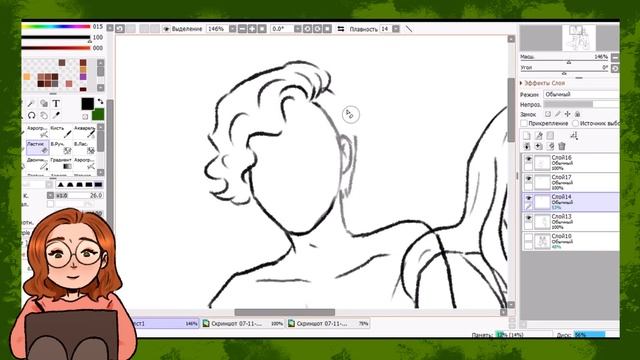
Task: Select the В.Руч. selection pen tool
Action: coord(61,148)
